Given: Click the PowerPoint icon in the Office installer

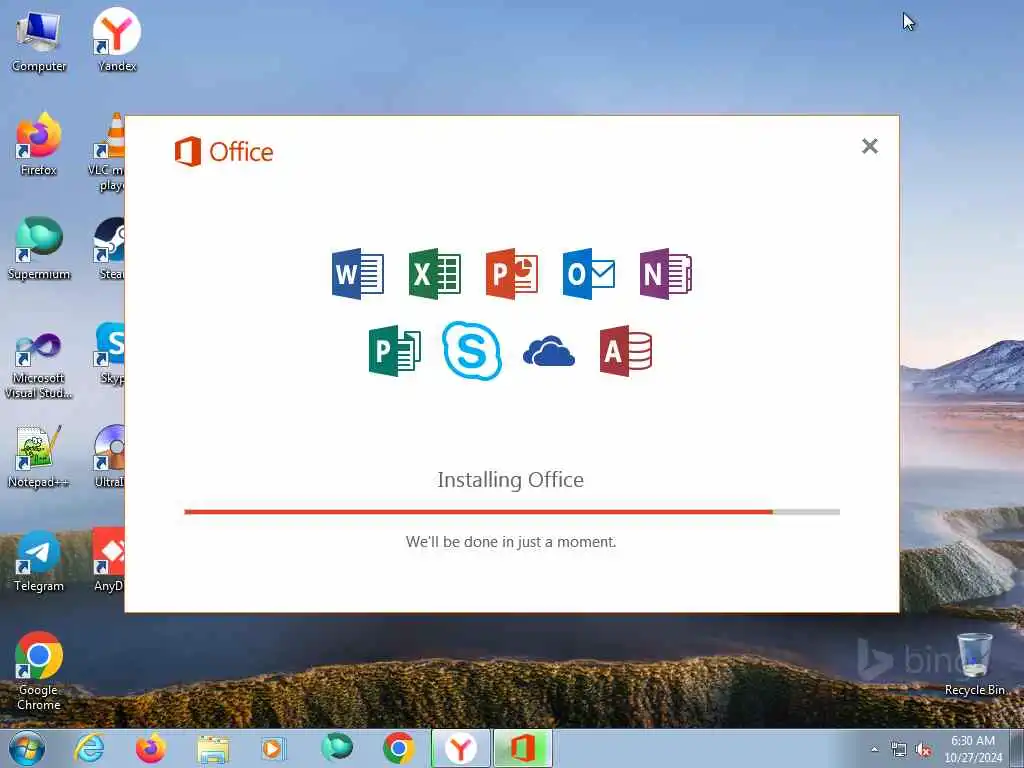Looking at the screenshot, I should pyautogui.click(x=511, y=274).
